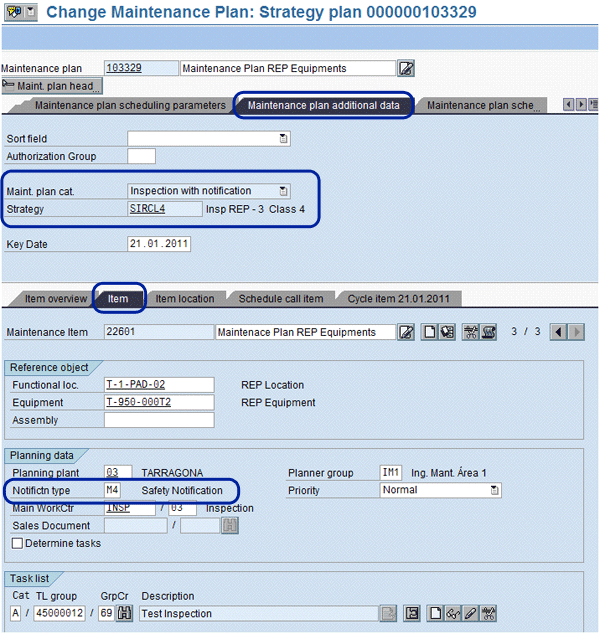Click the SIRCL4 strategy link
The image size is (600, 634).
[x=147, y=209]
